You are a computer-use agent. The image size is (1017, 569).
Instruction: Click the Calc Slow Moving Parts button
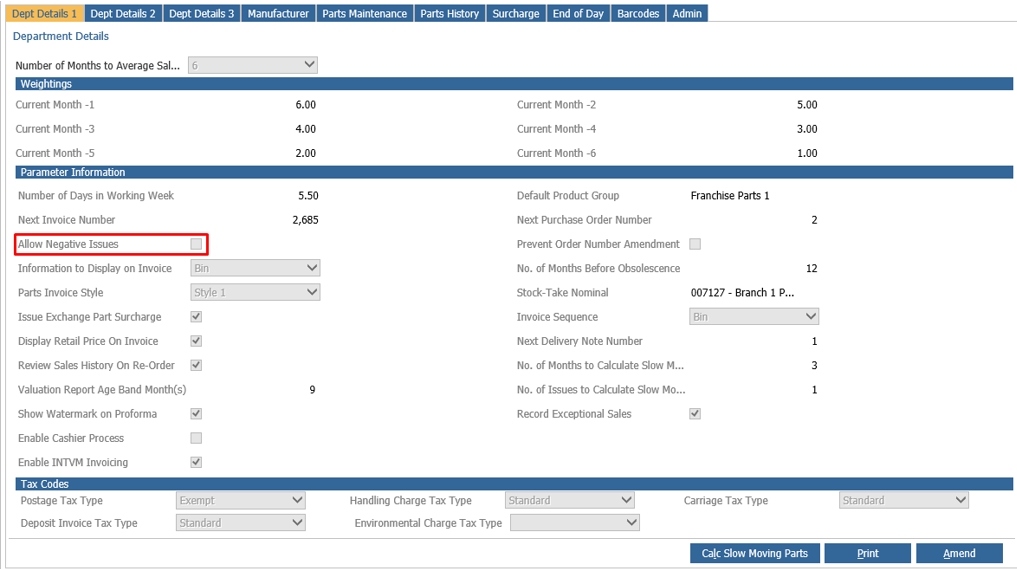click(755, 553)
